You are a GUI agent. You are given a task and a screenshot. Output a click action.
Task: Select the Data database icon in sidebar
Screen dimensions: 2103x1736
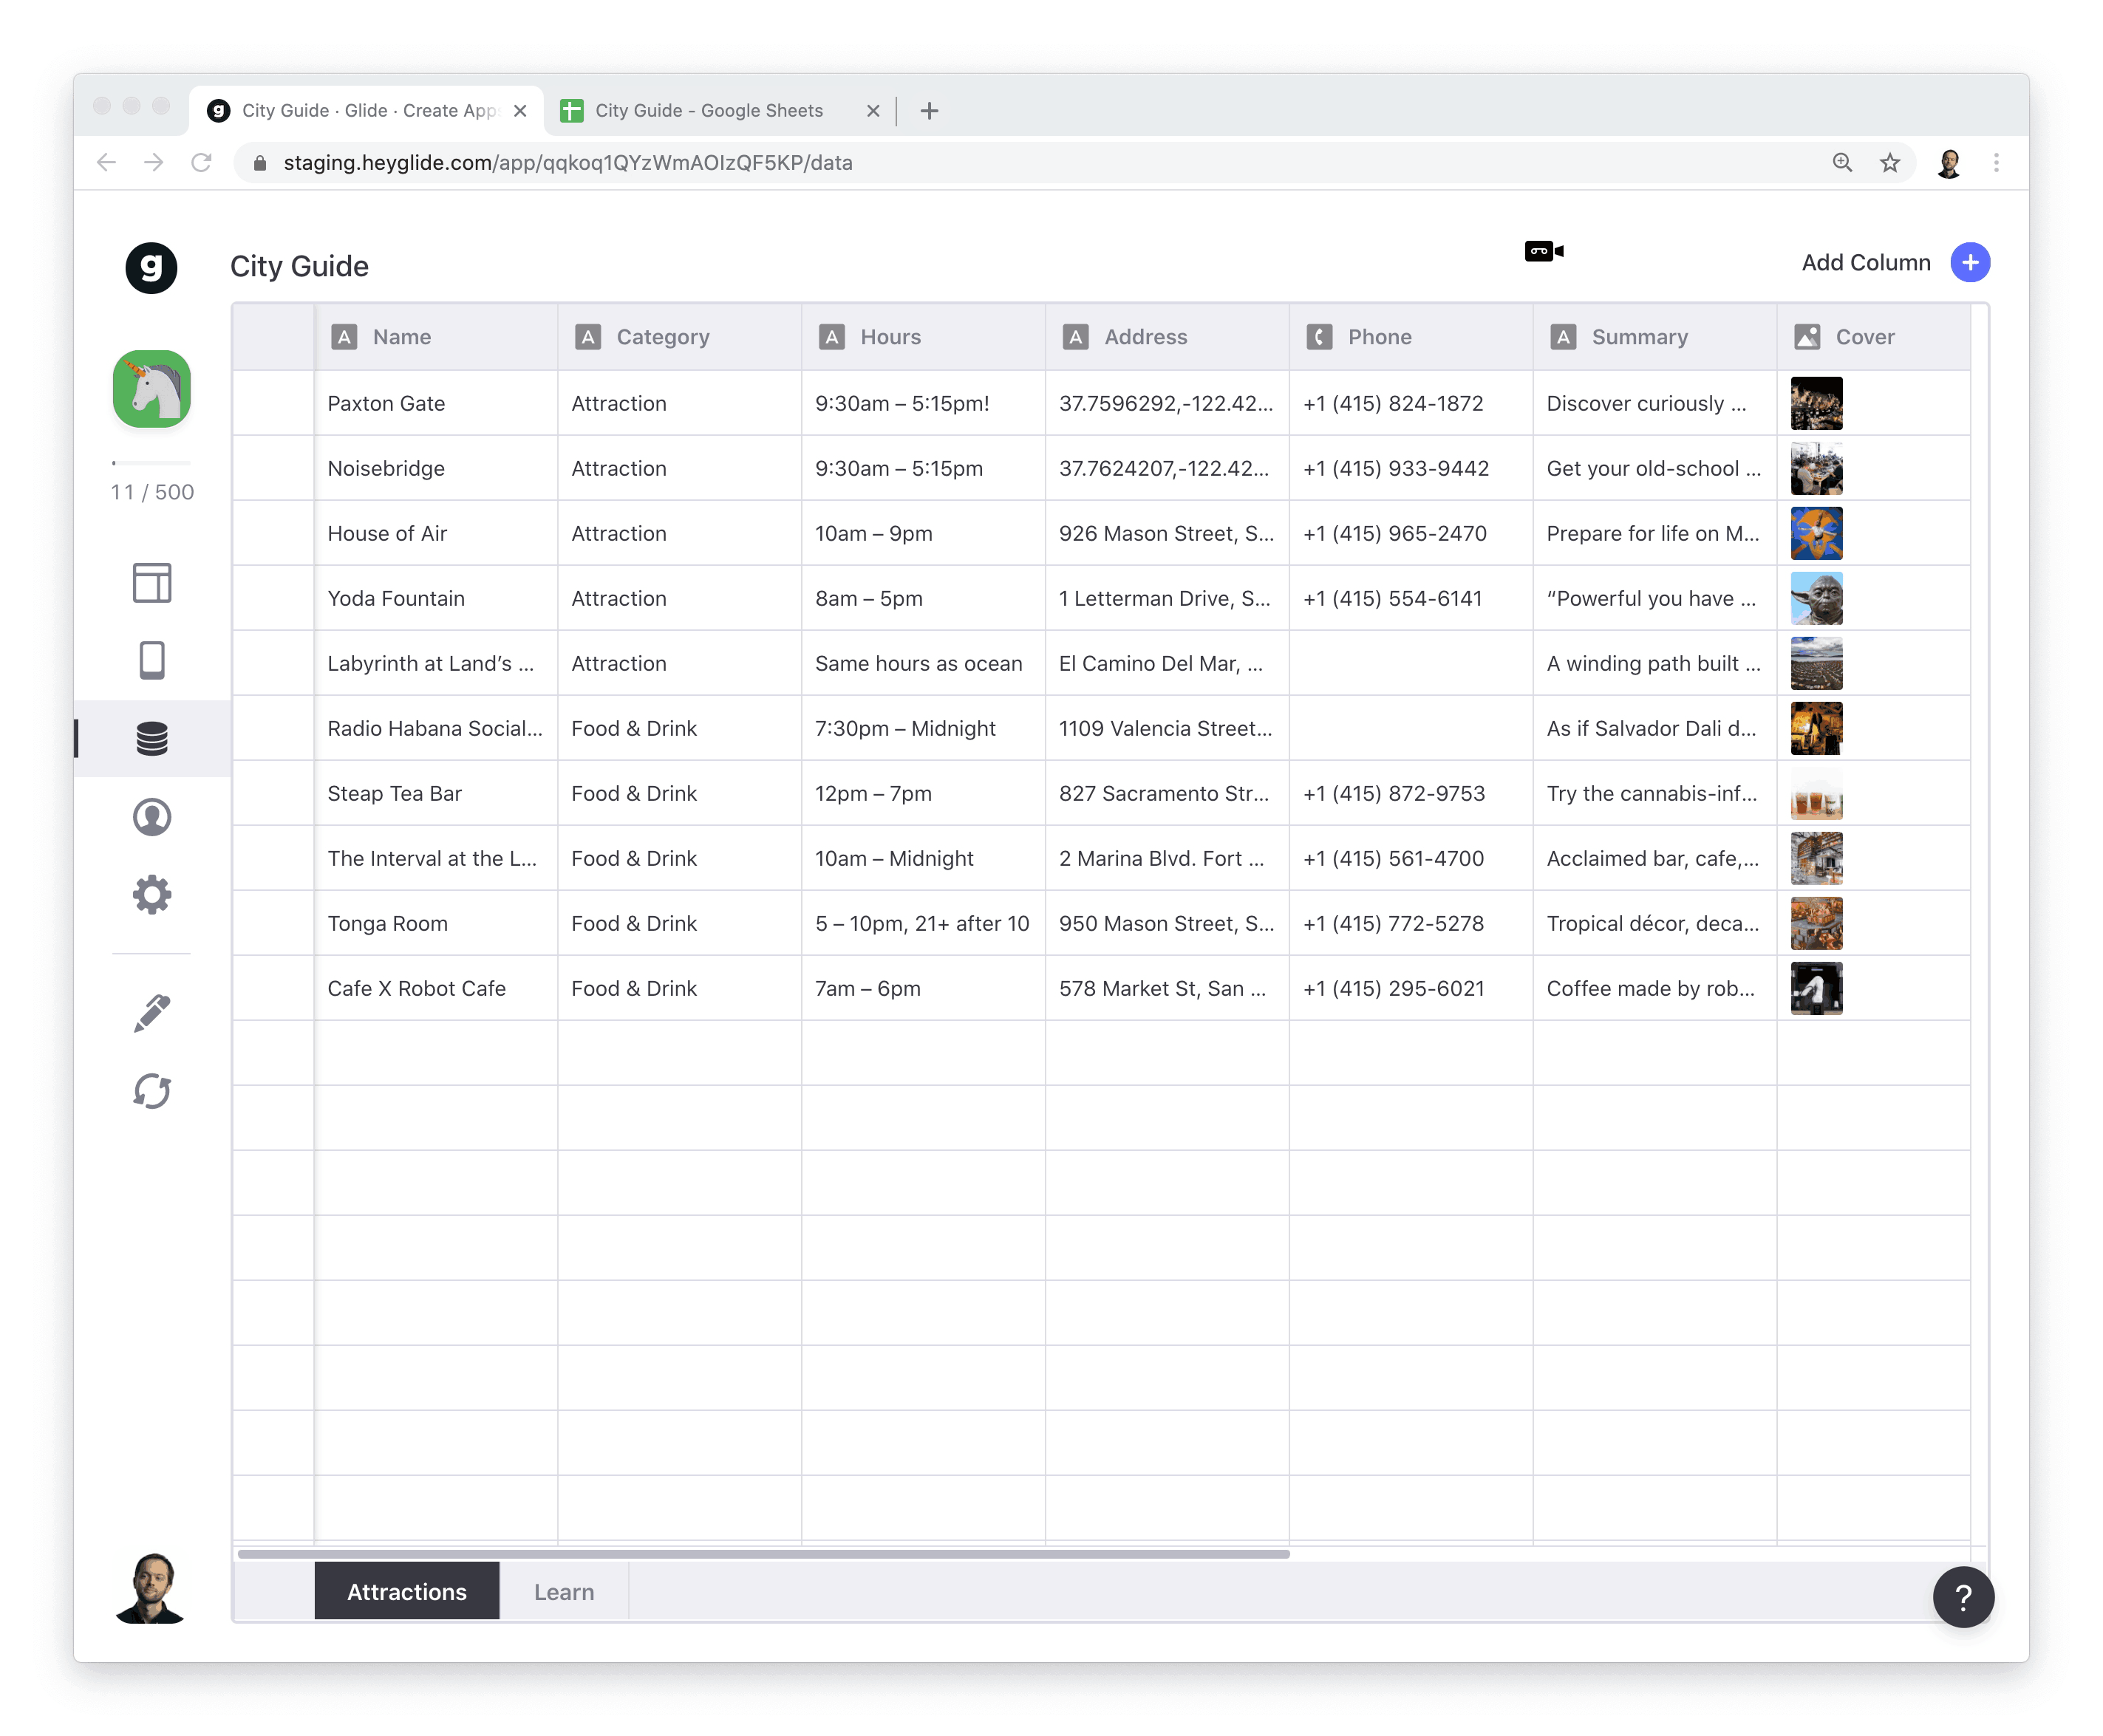coord(152,738)
